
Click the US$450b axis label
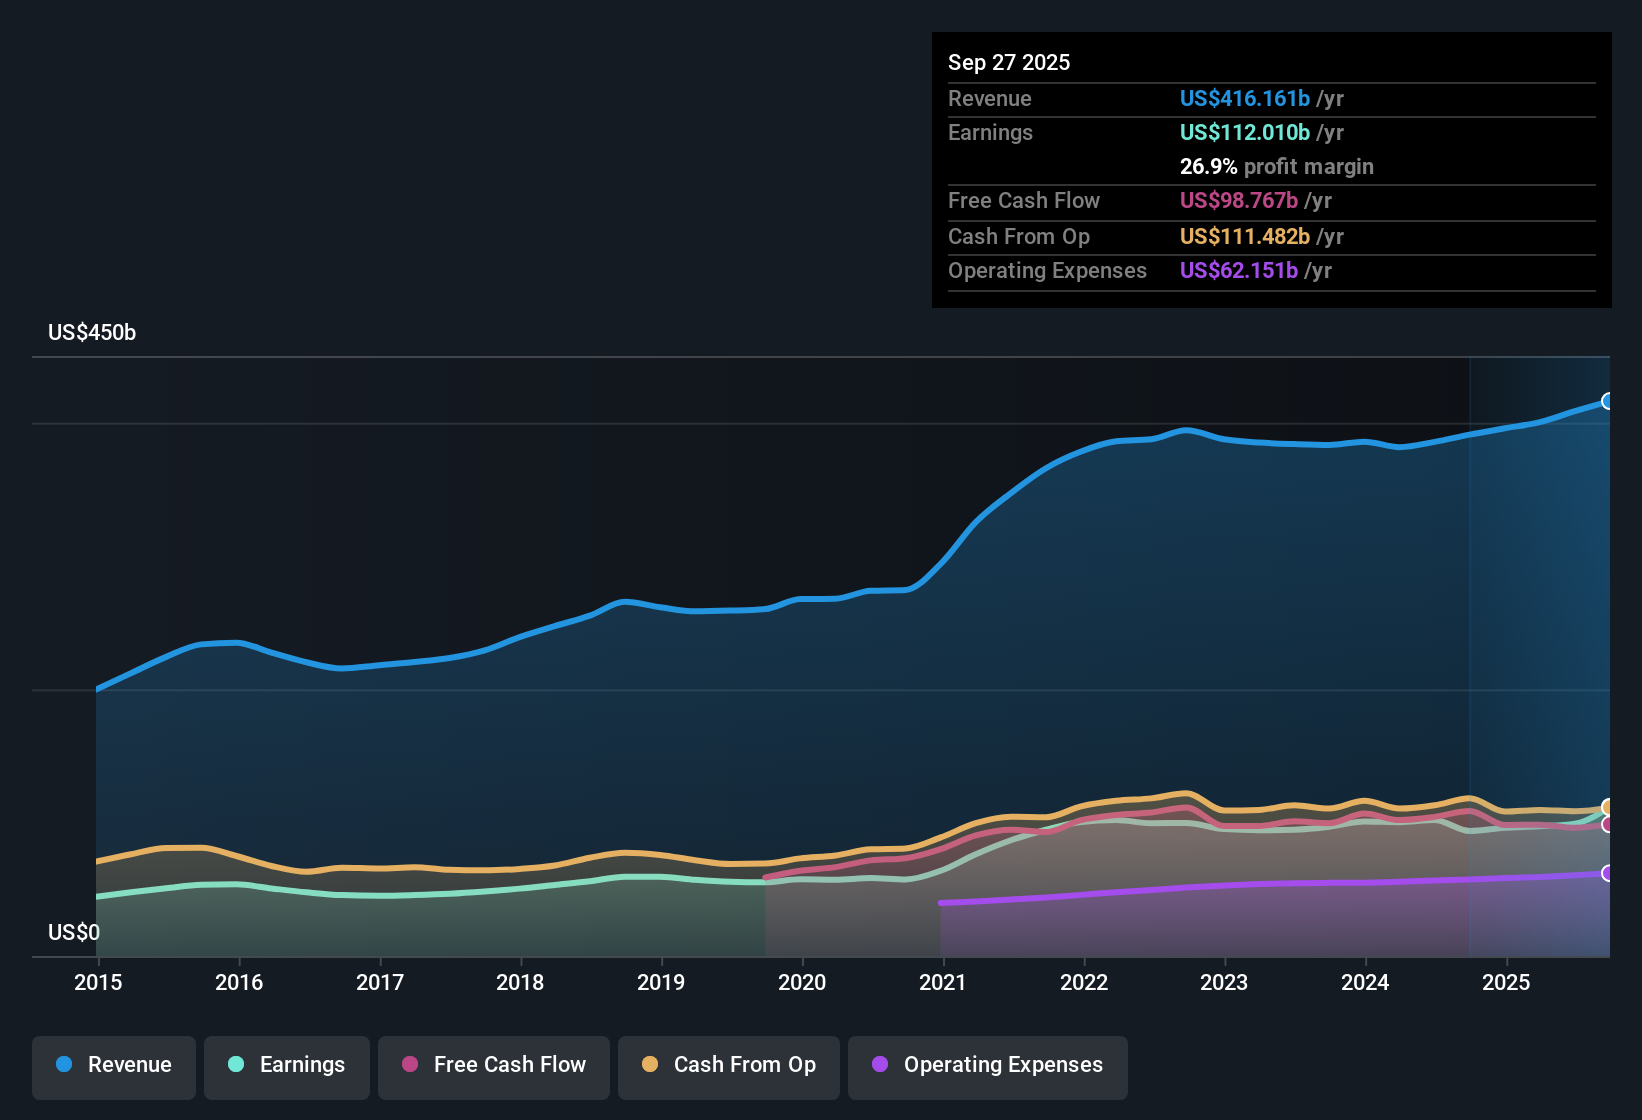tap(92, 332)
